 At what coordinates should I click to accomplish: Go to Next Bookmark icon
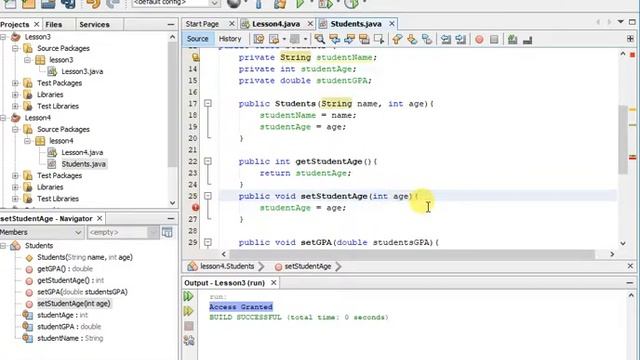(412, 39)
